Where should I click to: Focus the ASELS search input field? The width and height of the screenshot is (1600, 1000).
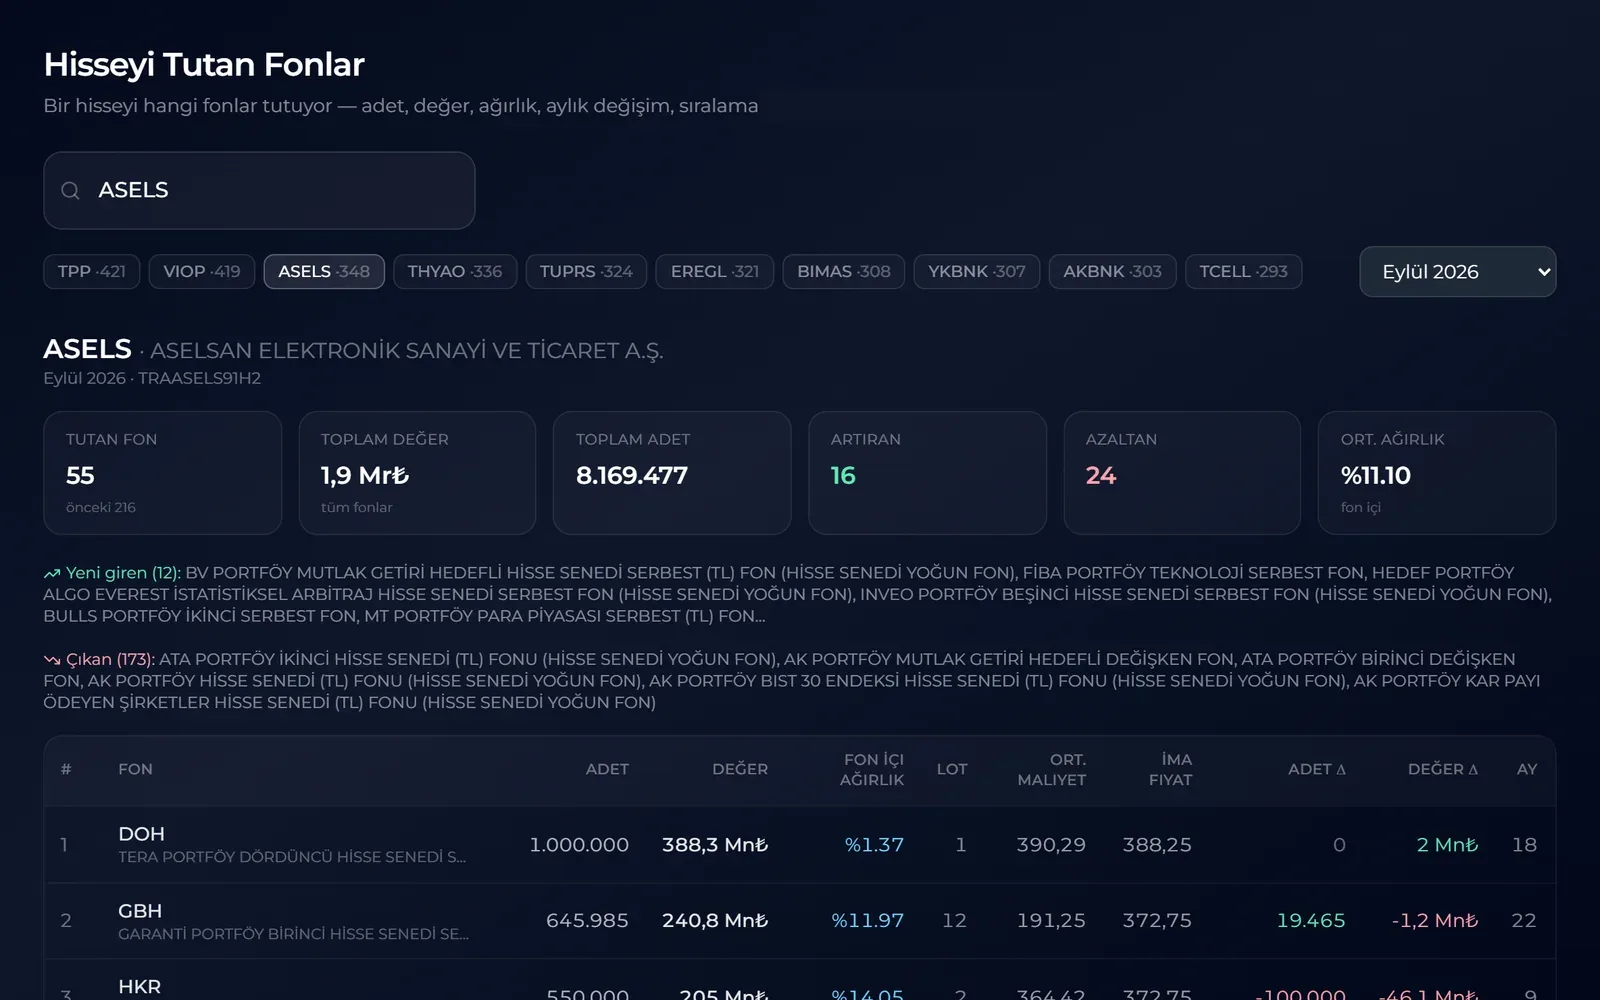pyautogui.click(x=259, y=190)
